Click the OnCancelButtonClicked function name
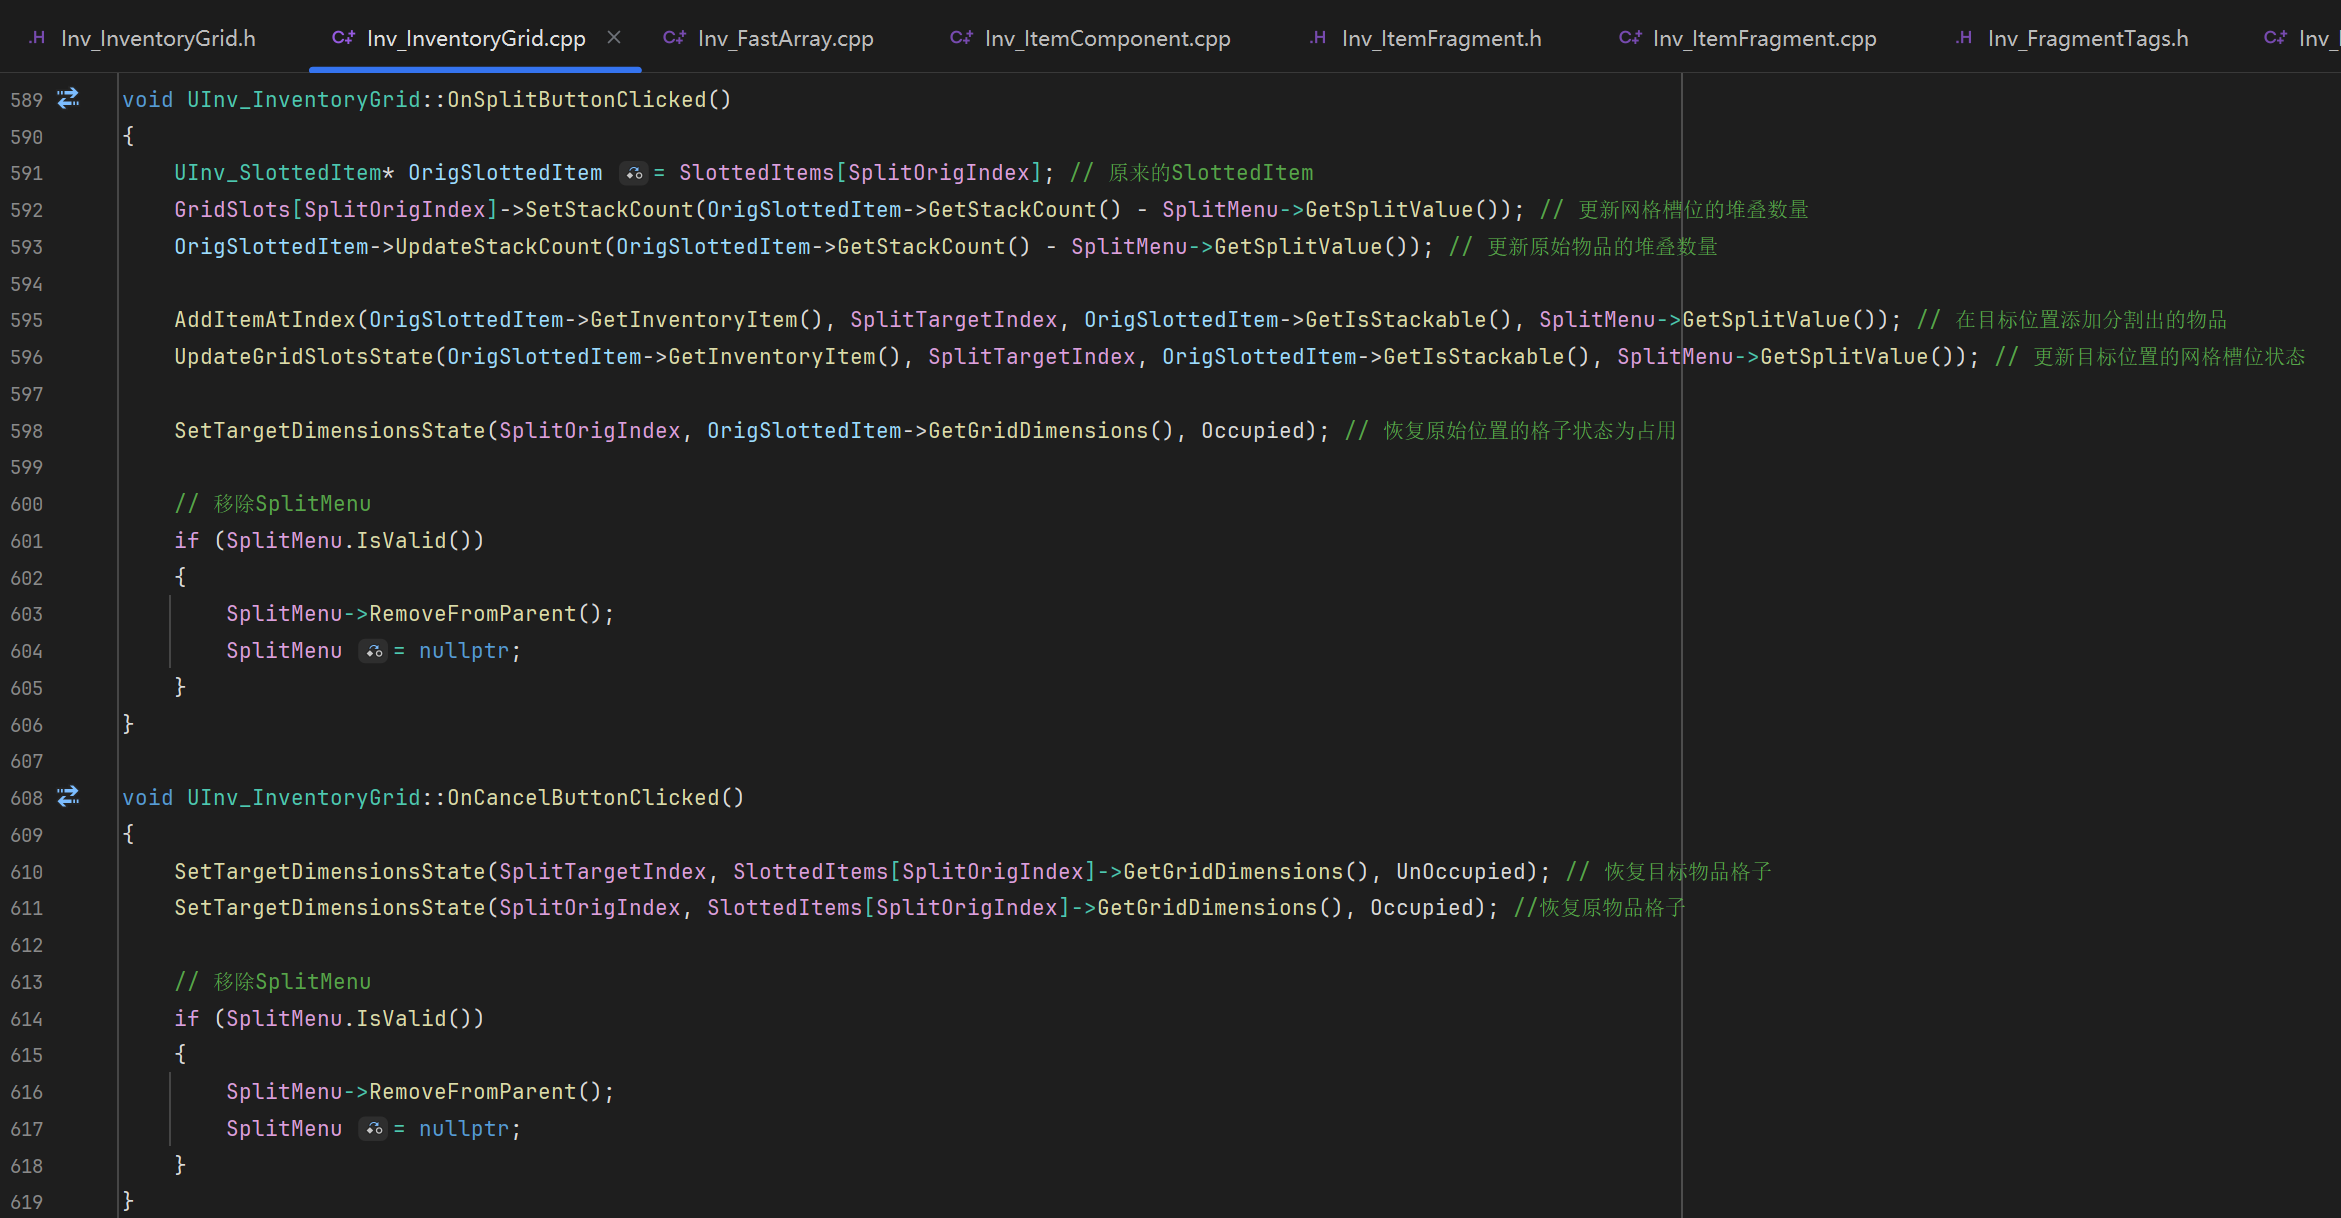This screenshot has height=1218, width=2341. pos(582,798)
